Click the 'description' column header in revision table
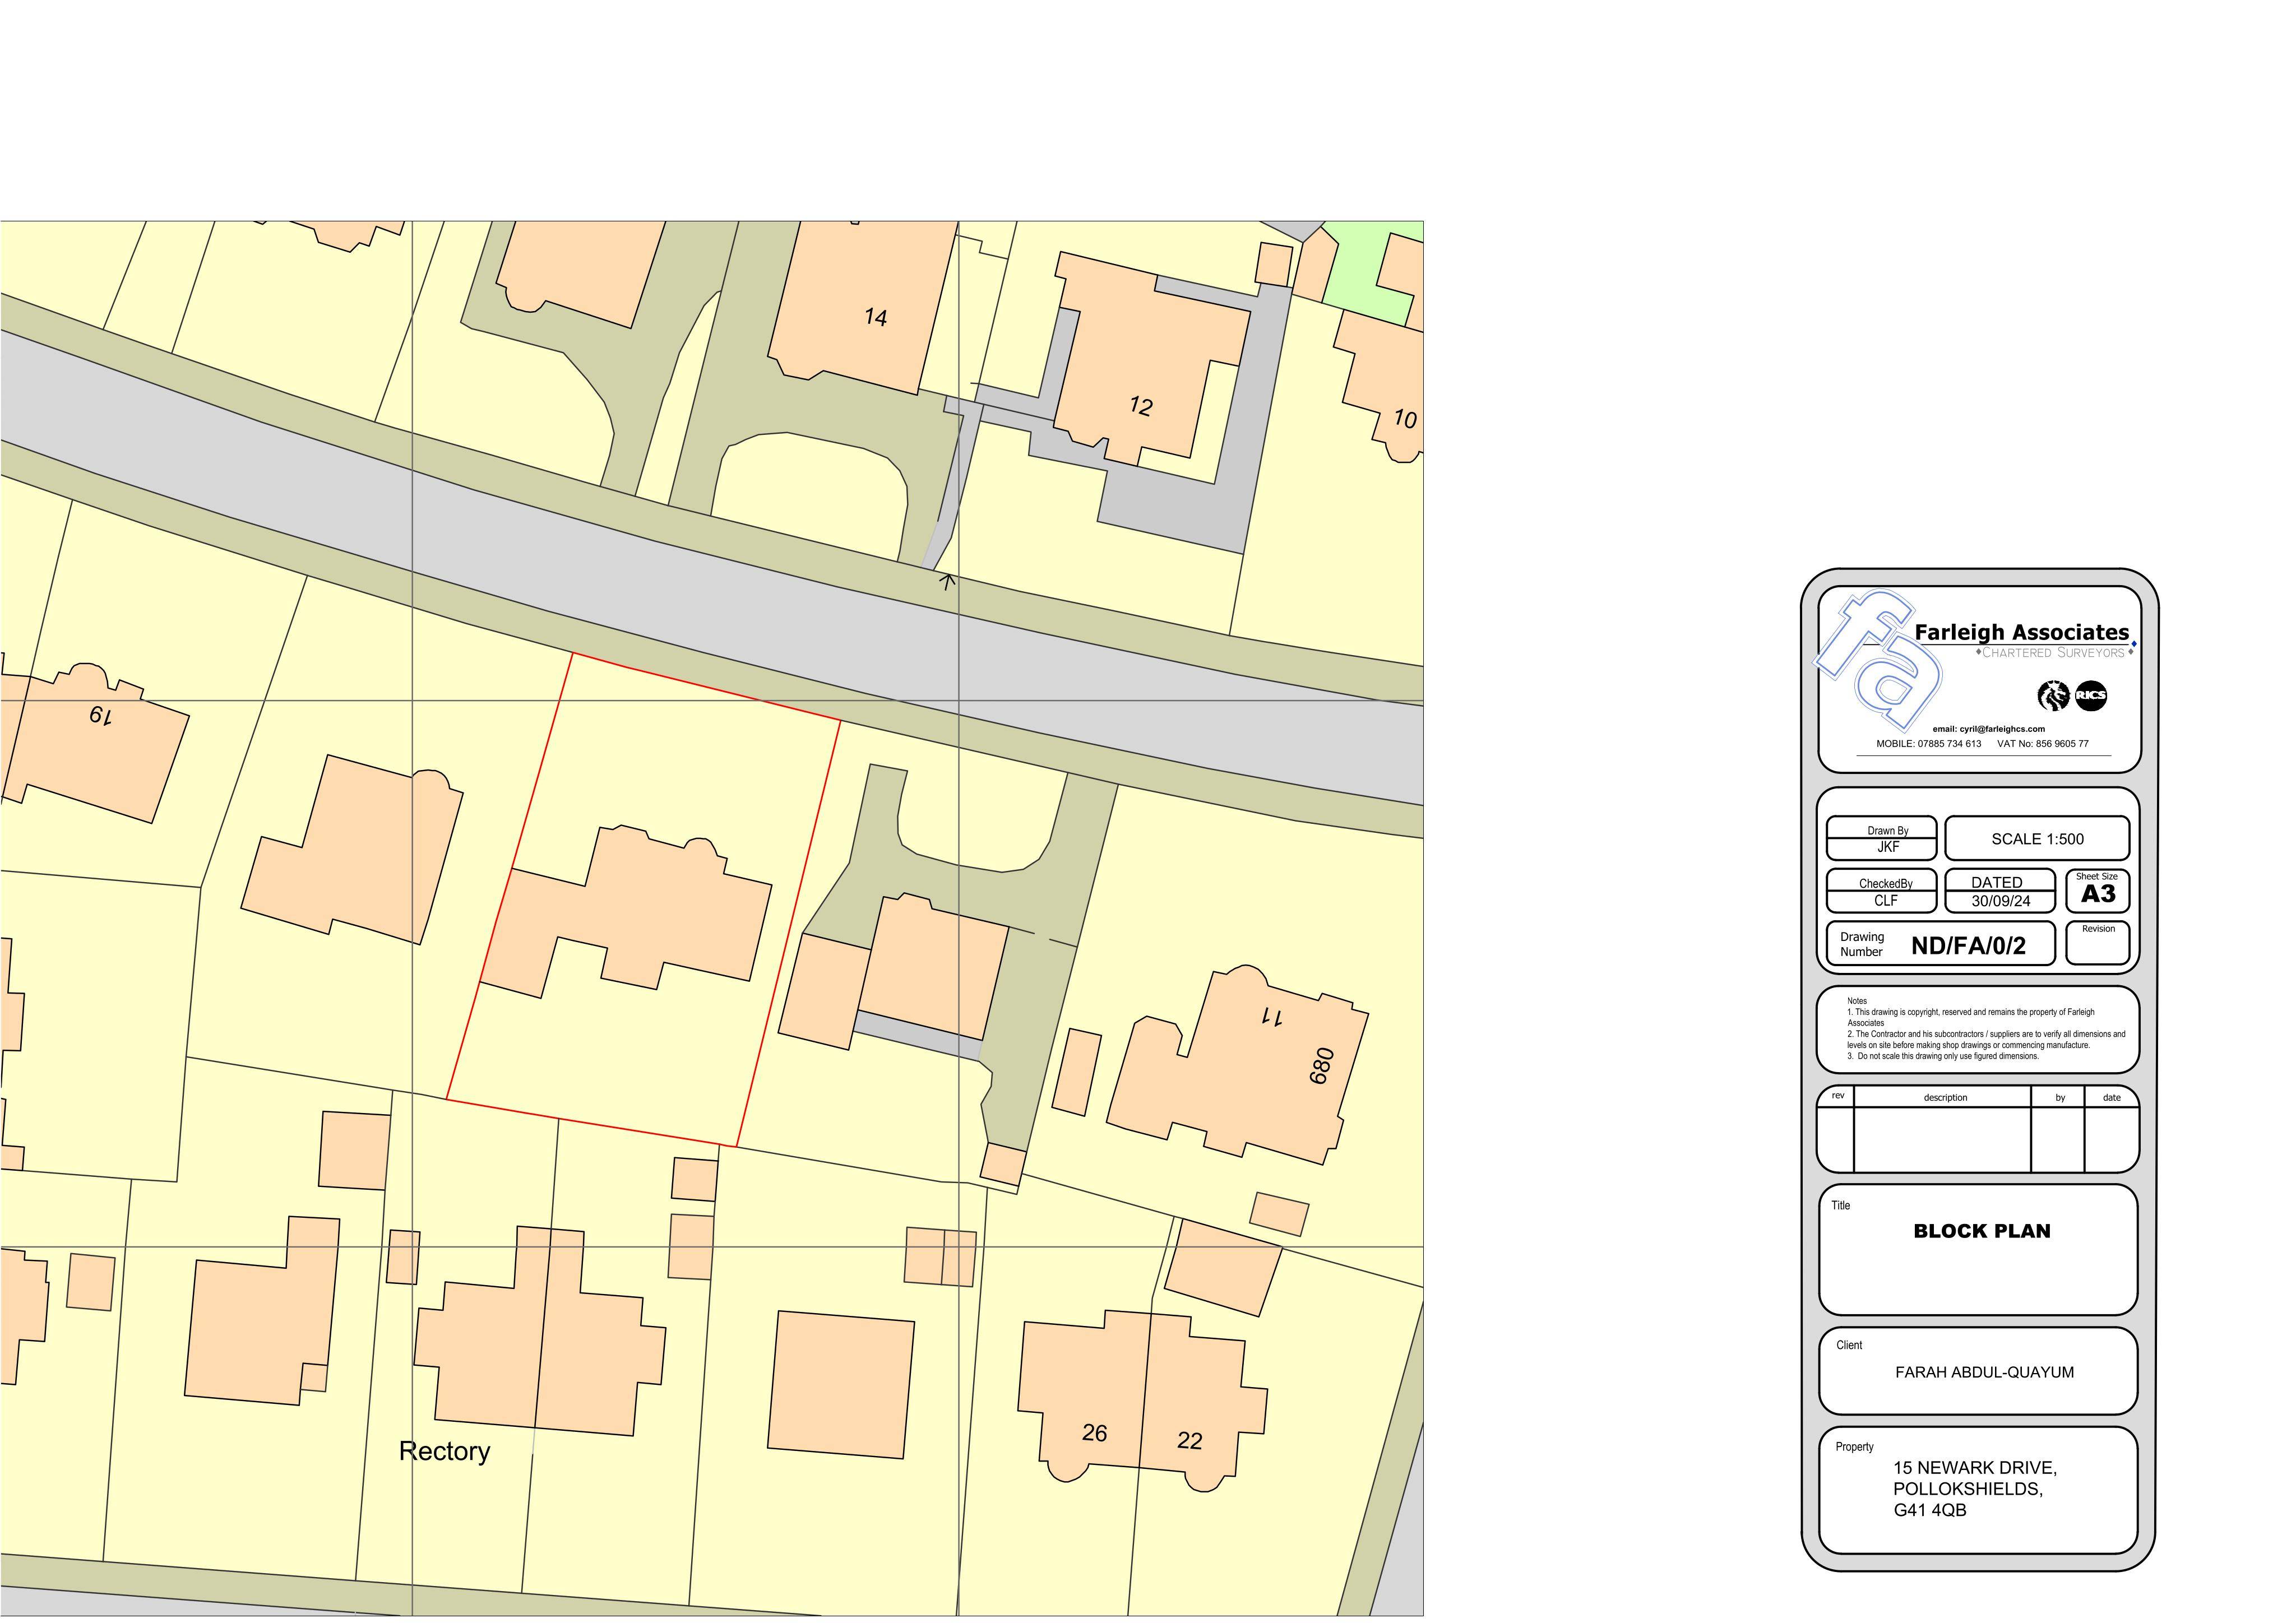 [x=1945, y=1097]
